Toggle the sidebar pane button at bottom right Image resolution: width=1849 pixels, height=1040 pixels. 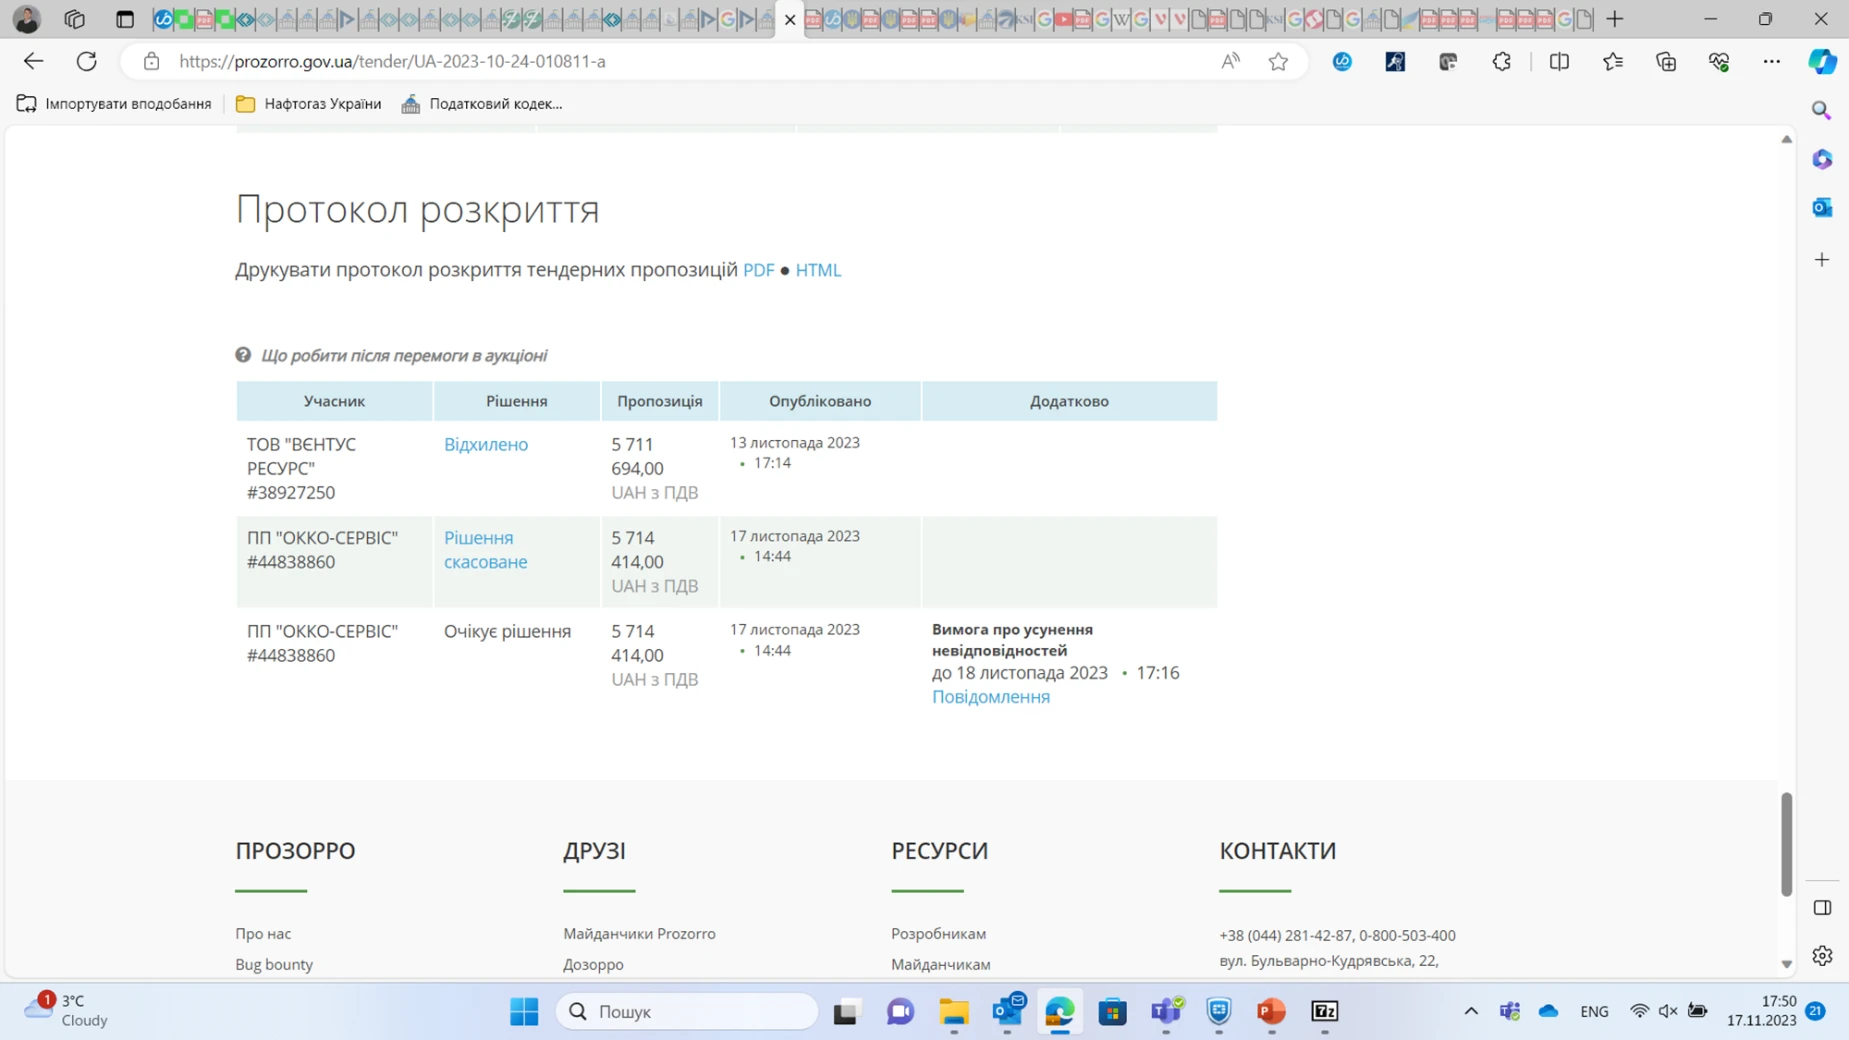pos(1821,908)
